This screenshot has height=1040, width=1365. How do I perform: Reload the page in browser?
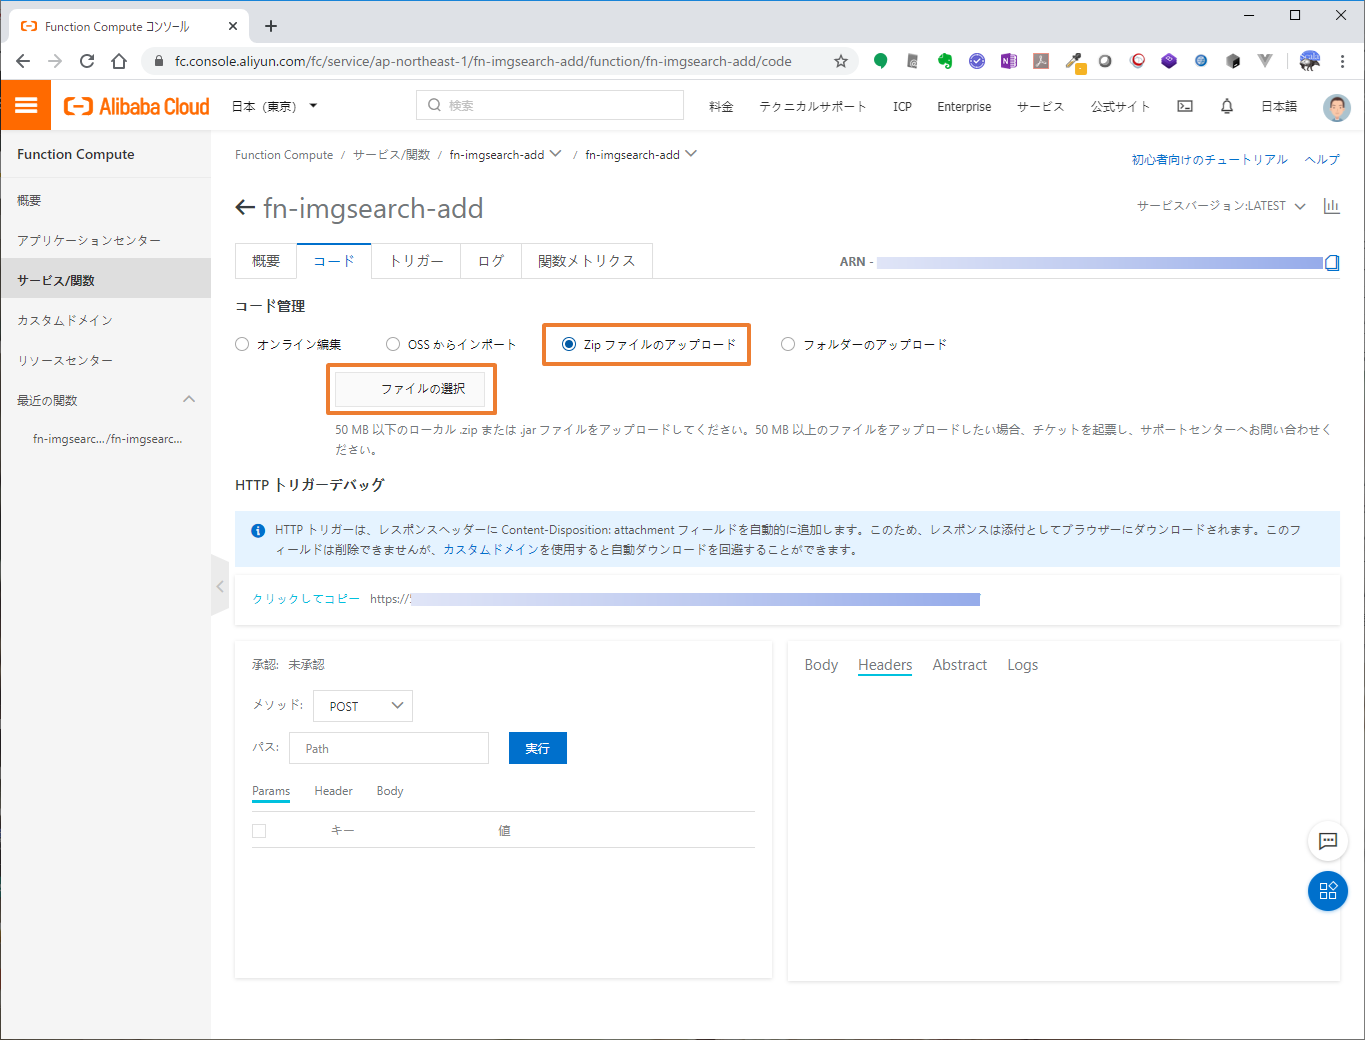coord(87,61)
